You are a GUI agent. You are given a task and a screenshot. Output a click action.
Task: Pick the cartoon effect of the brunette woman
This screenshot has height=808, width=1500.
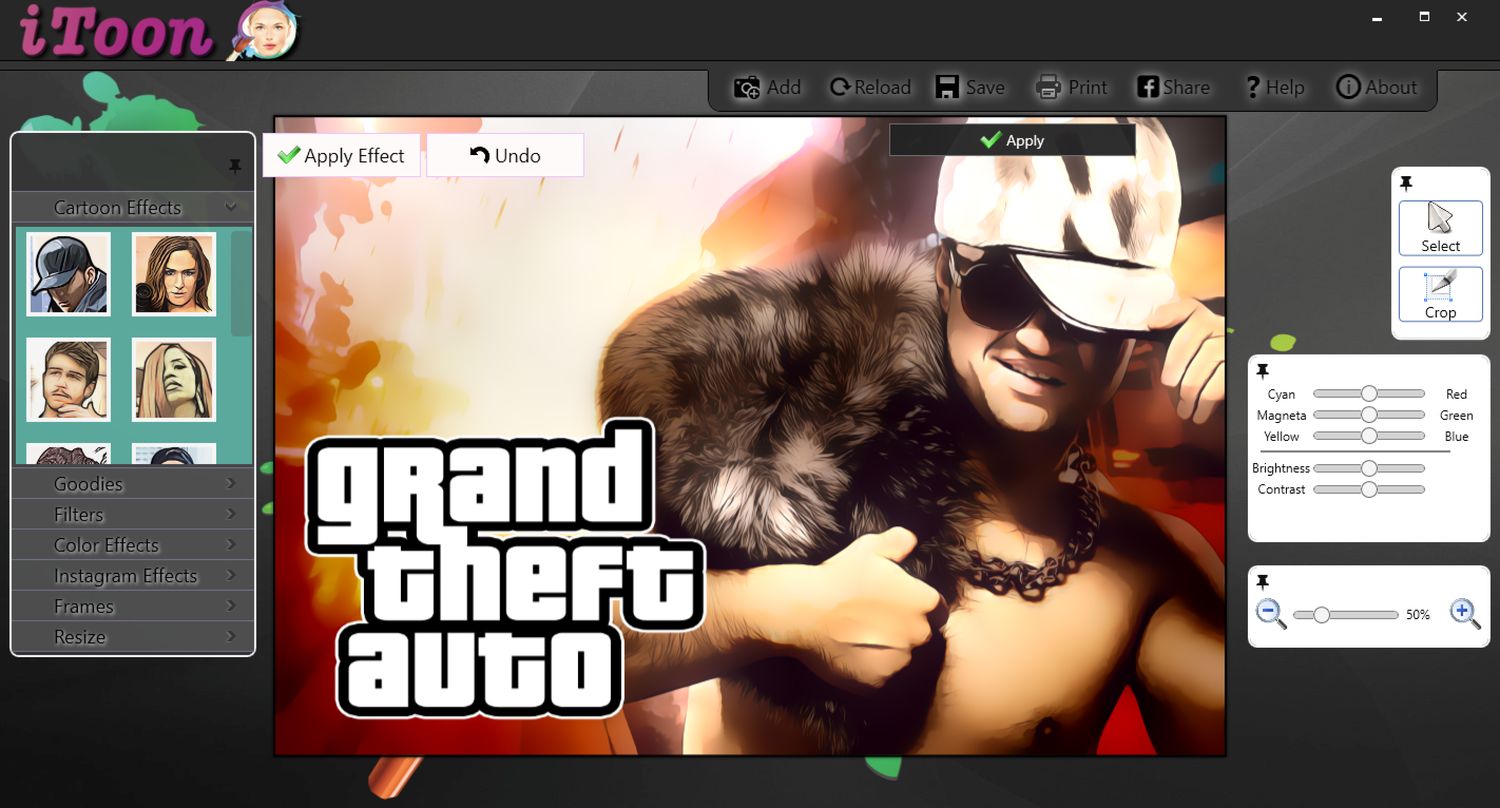[x=174, y=274]
